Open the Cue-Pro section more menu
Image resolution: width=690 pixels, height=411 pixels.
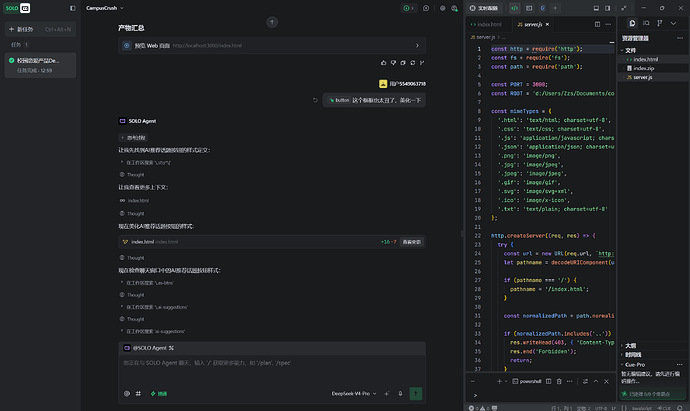(679, 364)
